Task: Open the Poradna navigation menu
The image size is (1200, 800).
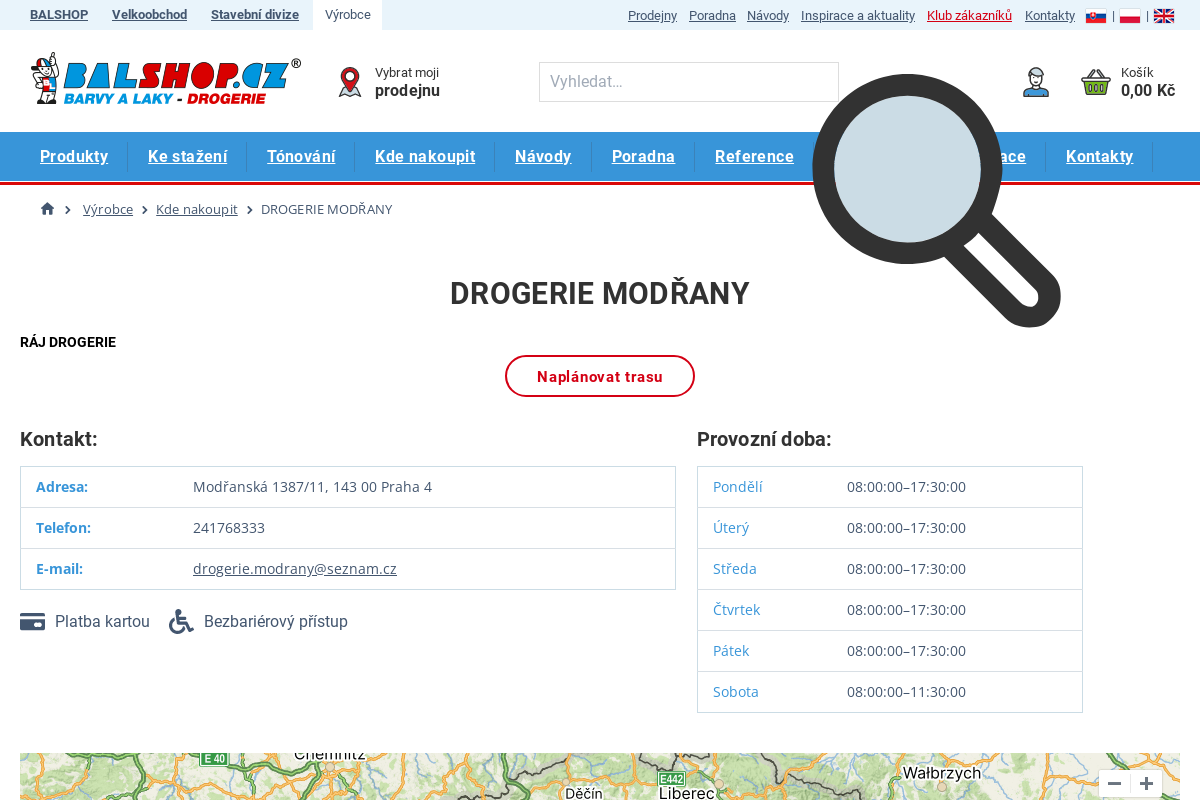Action: tap(643, 156)
